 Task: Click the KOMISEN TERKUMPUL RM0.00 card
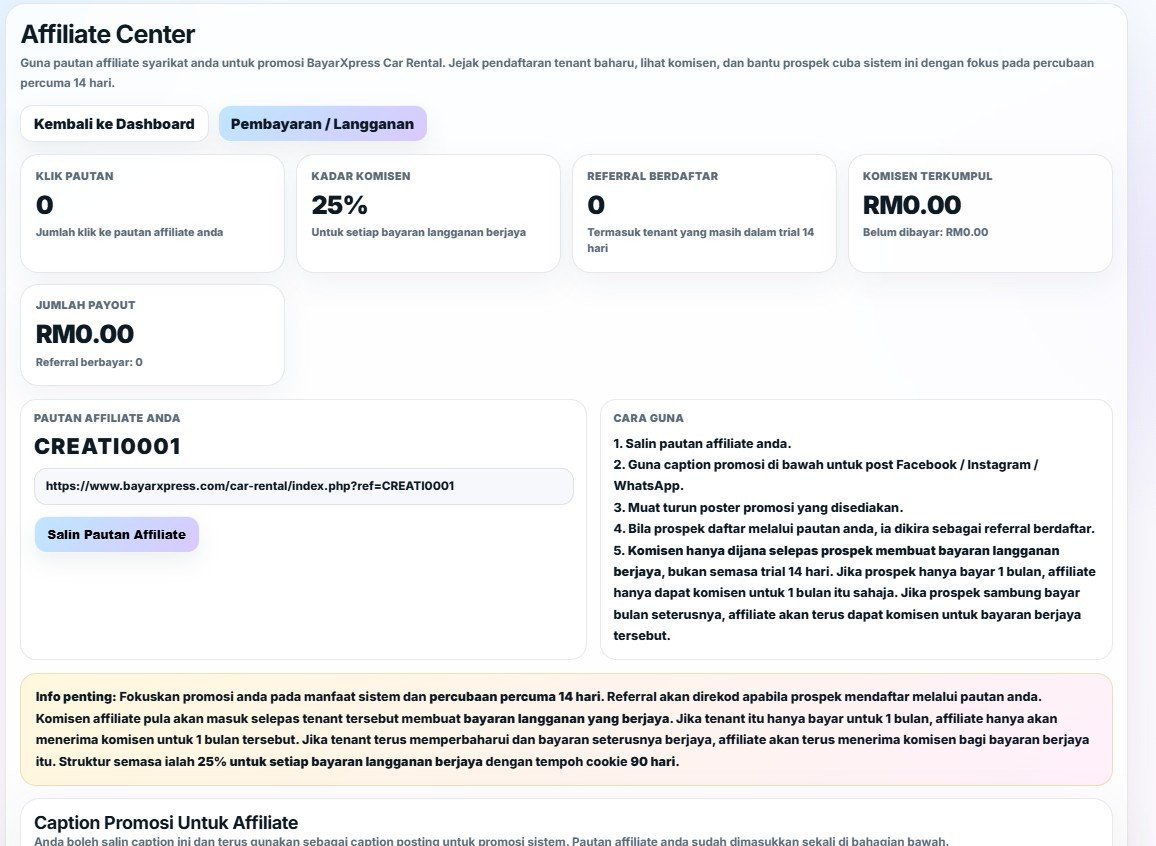point(980,210)
